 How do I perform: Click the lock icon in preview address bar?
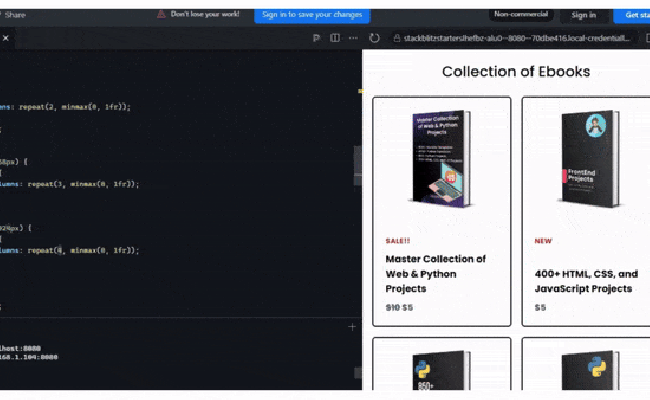397,38
